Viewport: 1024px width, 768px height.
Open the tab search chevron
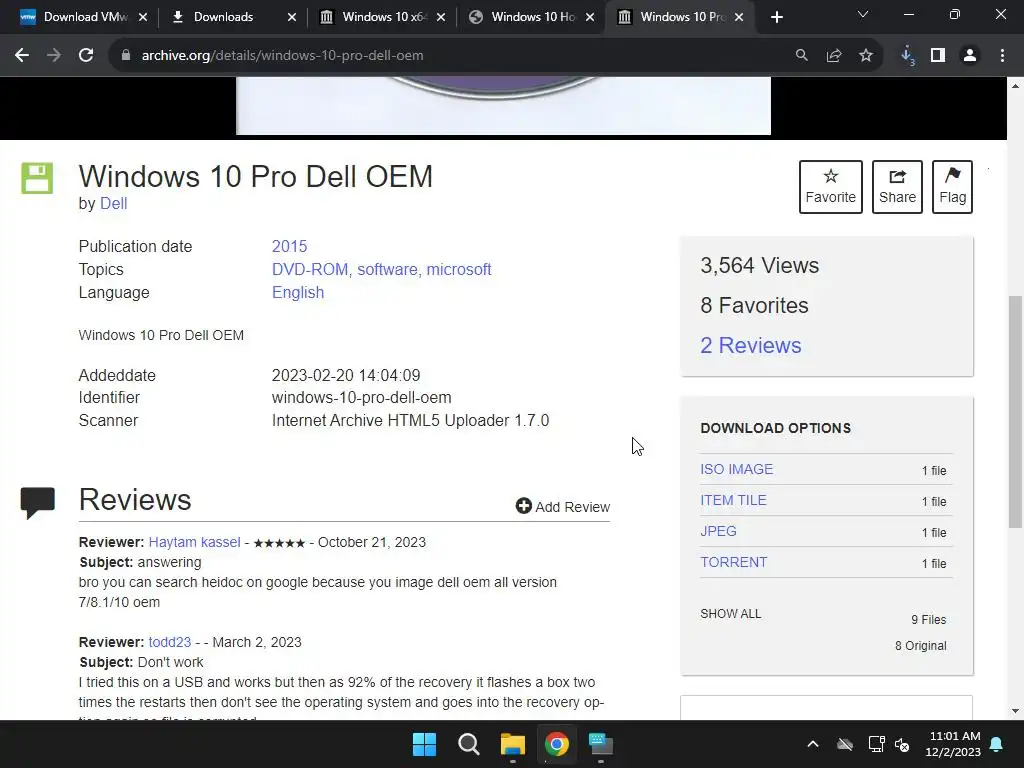click(863, 14)
